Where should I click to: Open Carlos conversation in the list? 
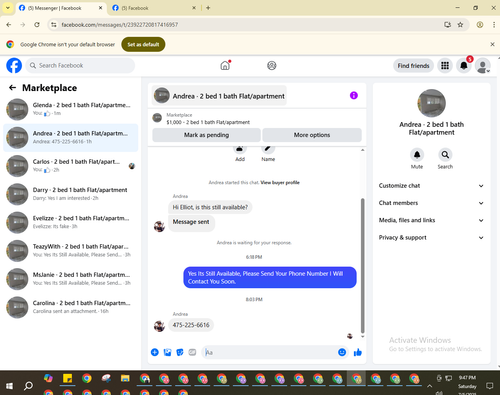click(x=71, y=166)
